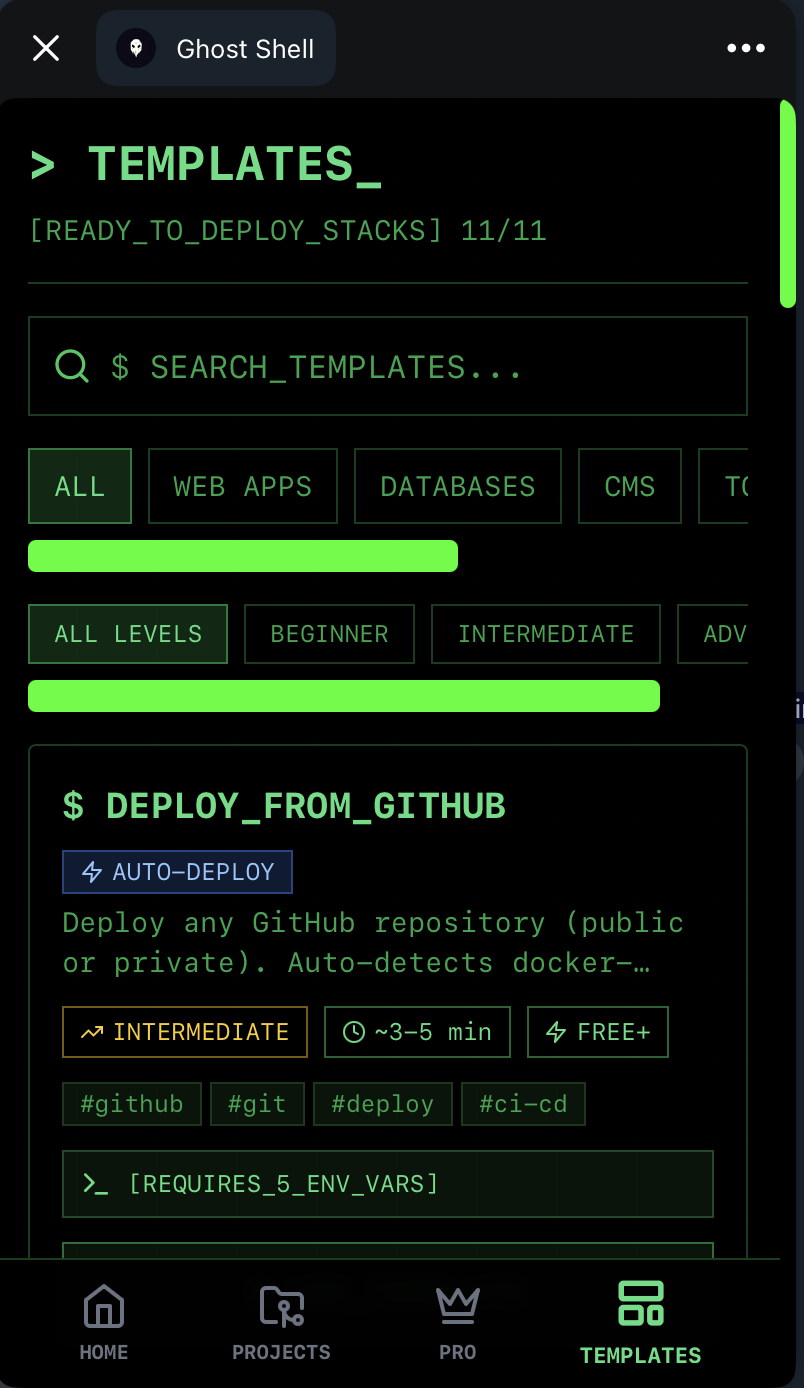This screenshot has width=804, height=1388.
Task: Expand the REQUIRES_5_ENV_VARS section
Action: [388, 1184]
